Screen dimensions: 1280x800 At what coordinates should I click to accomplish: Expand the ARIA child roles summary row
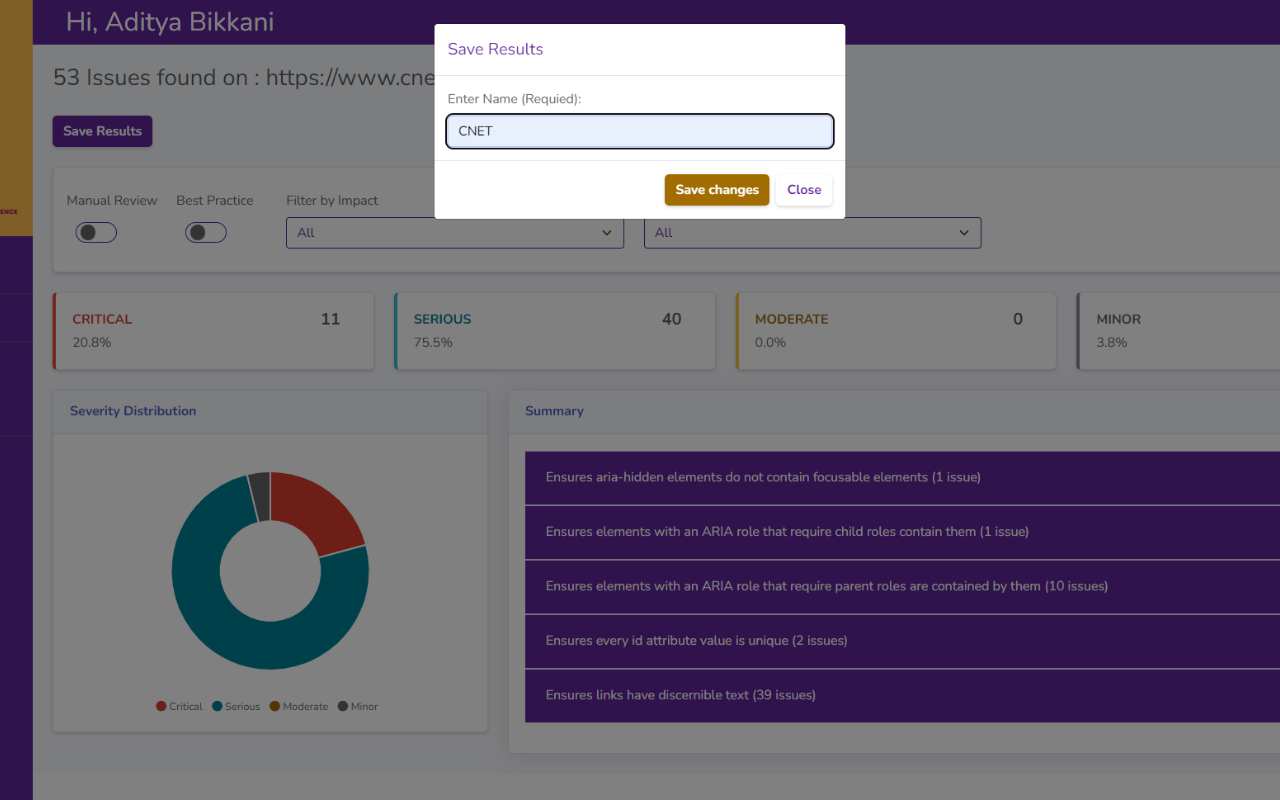(x=902, y=532)
